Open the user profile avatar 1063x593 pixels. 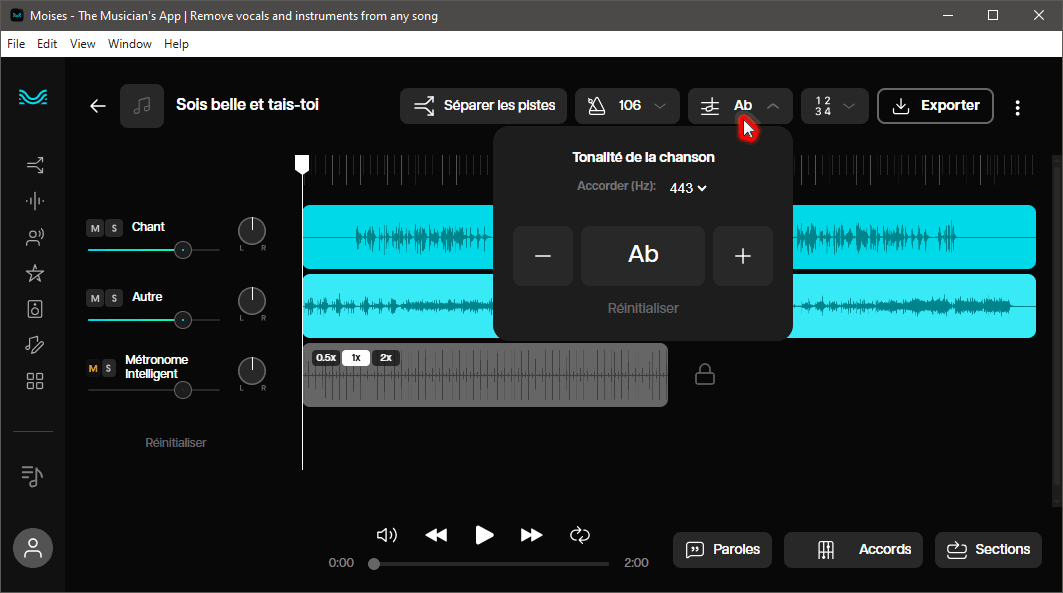33,548
